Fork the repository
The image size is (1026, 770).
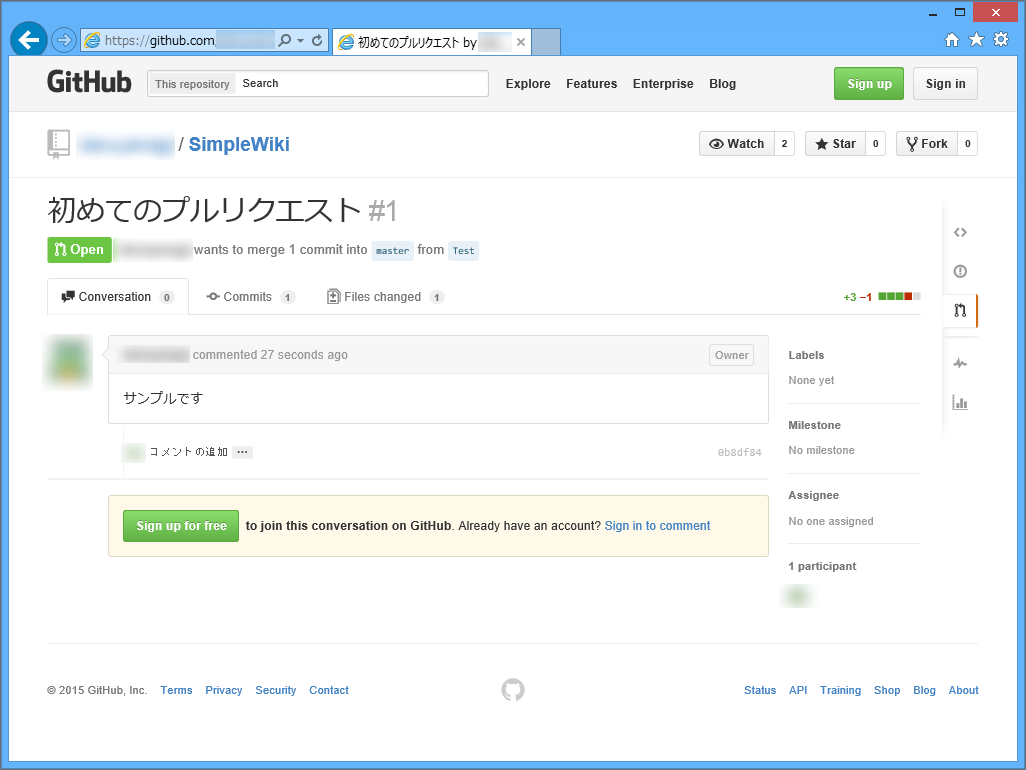pos(927,144)
